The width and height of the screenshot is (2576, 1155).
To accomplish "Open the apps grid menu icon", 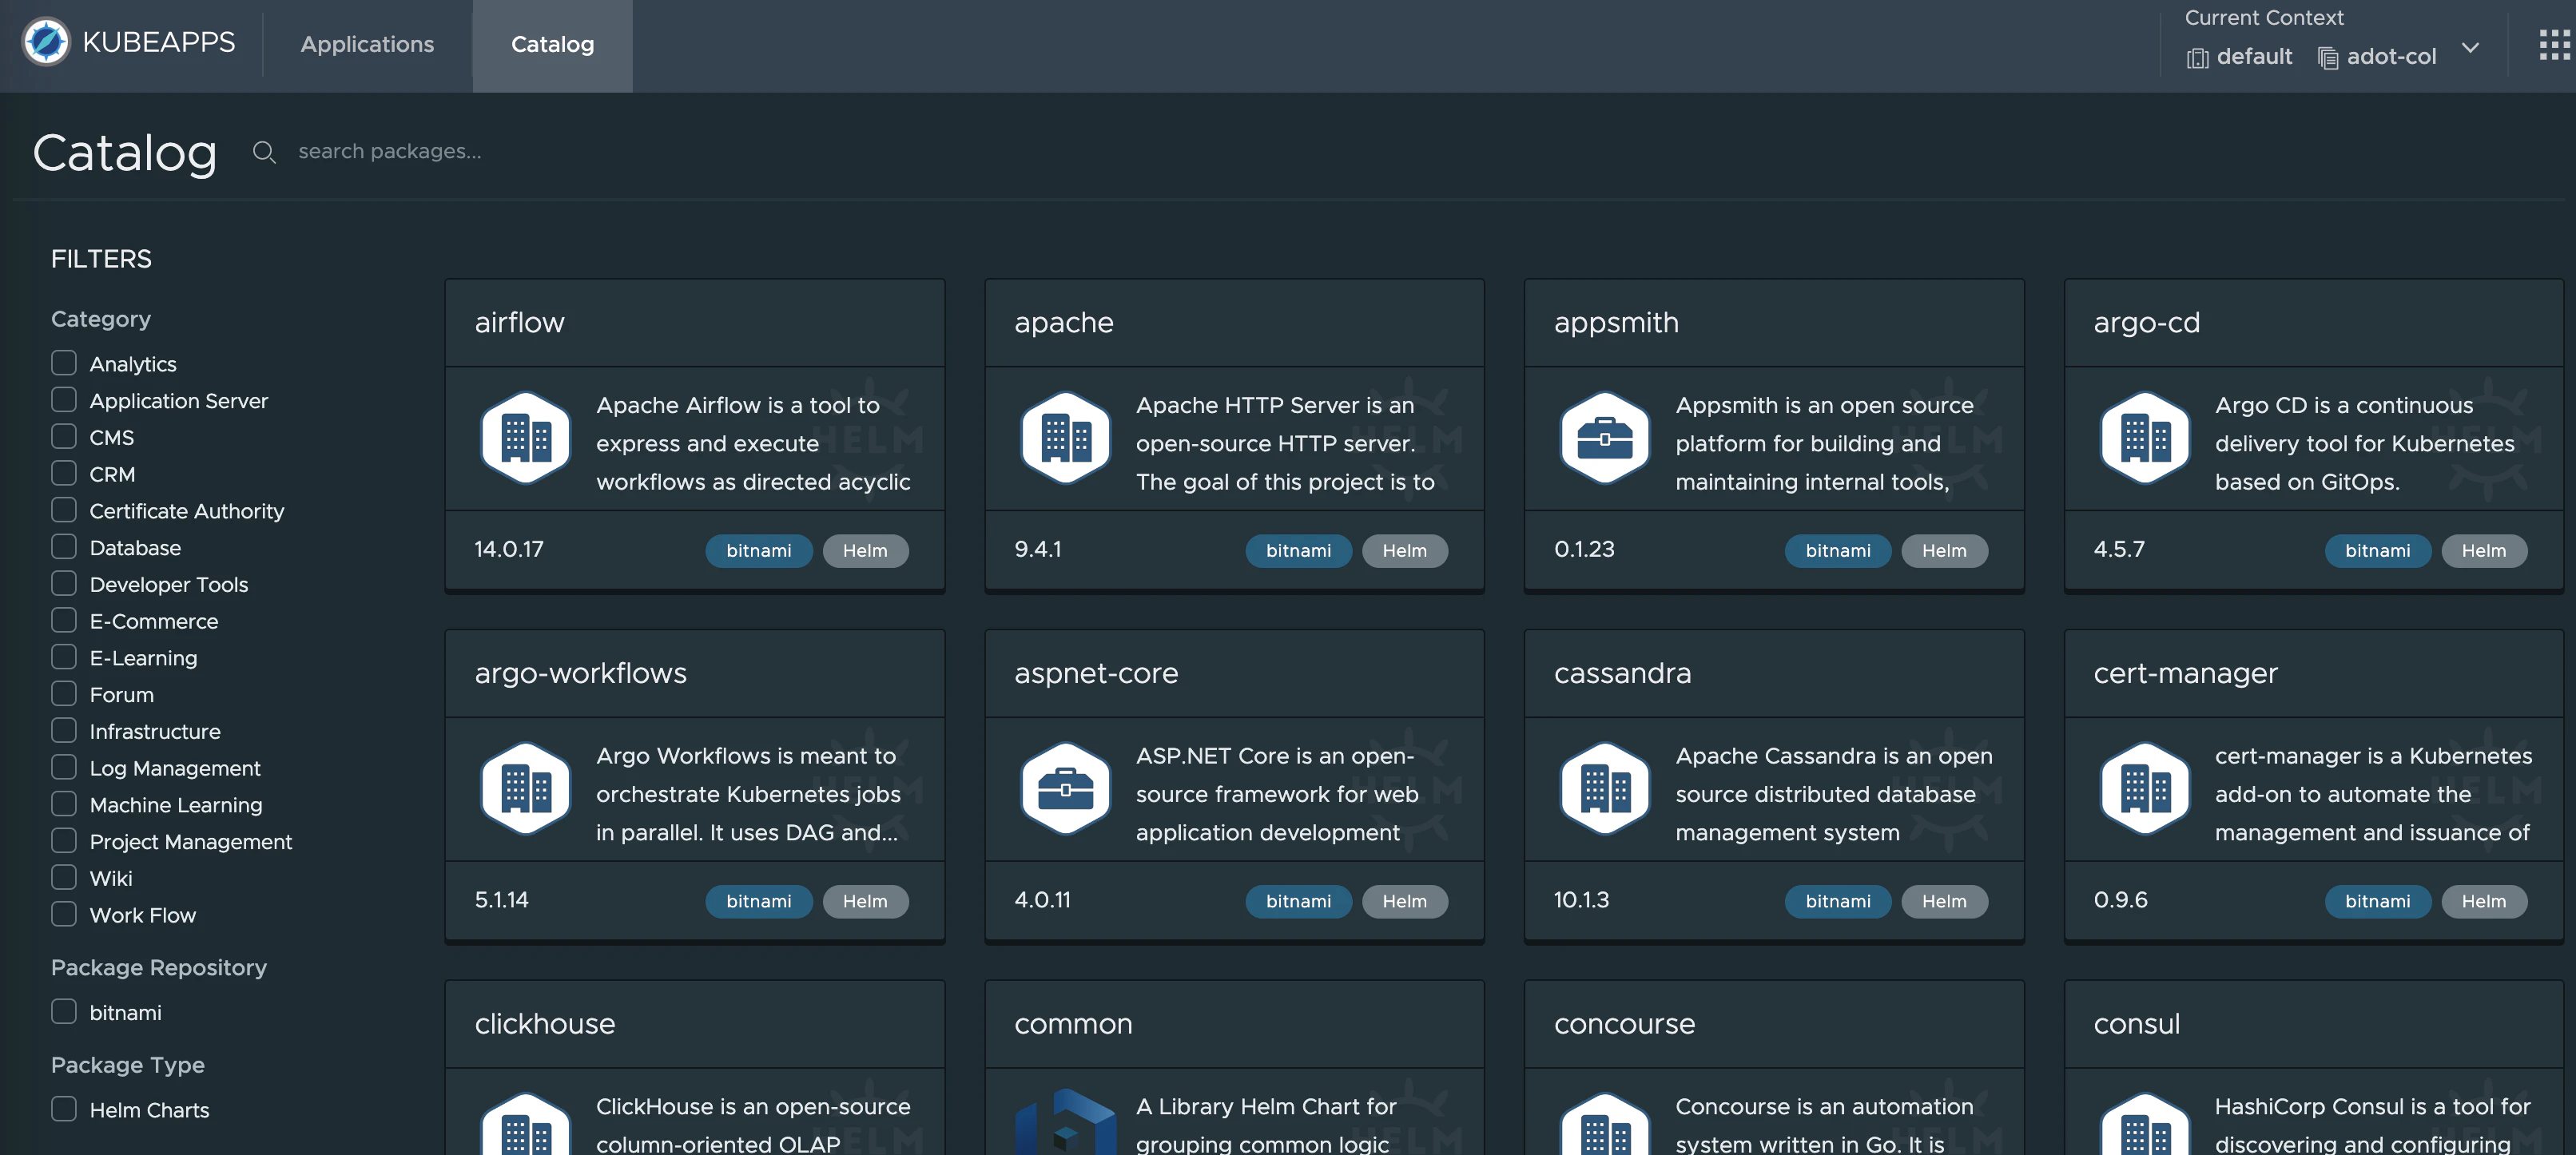I will (x=2554, y=44).
